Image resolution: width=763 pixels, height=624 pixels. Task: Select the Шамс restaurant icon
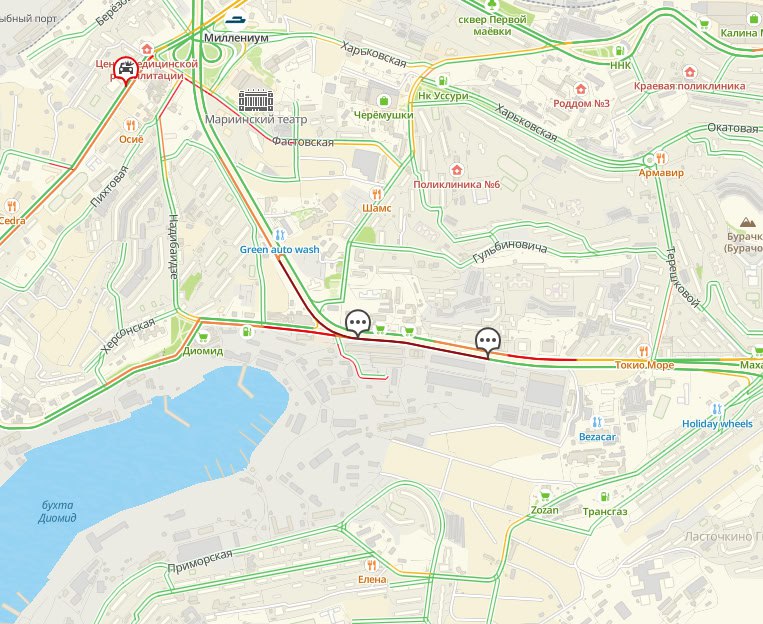coord(376,195)
